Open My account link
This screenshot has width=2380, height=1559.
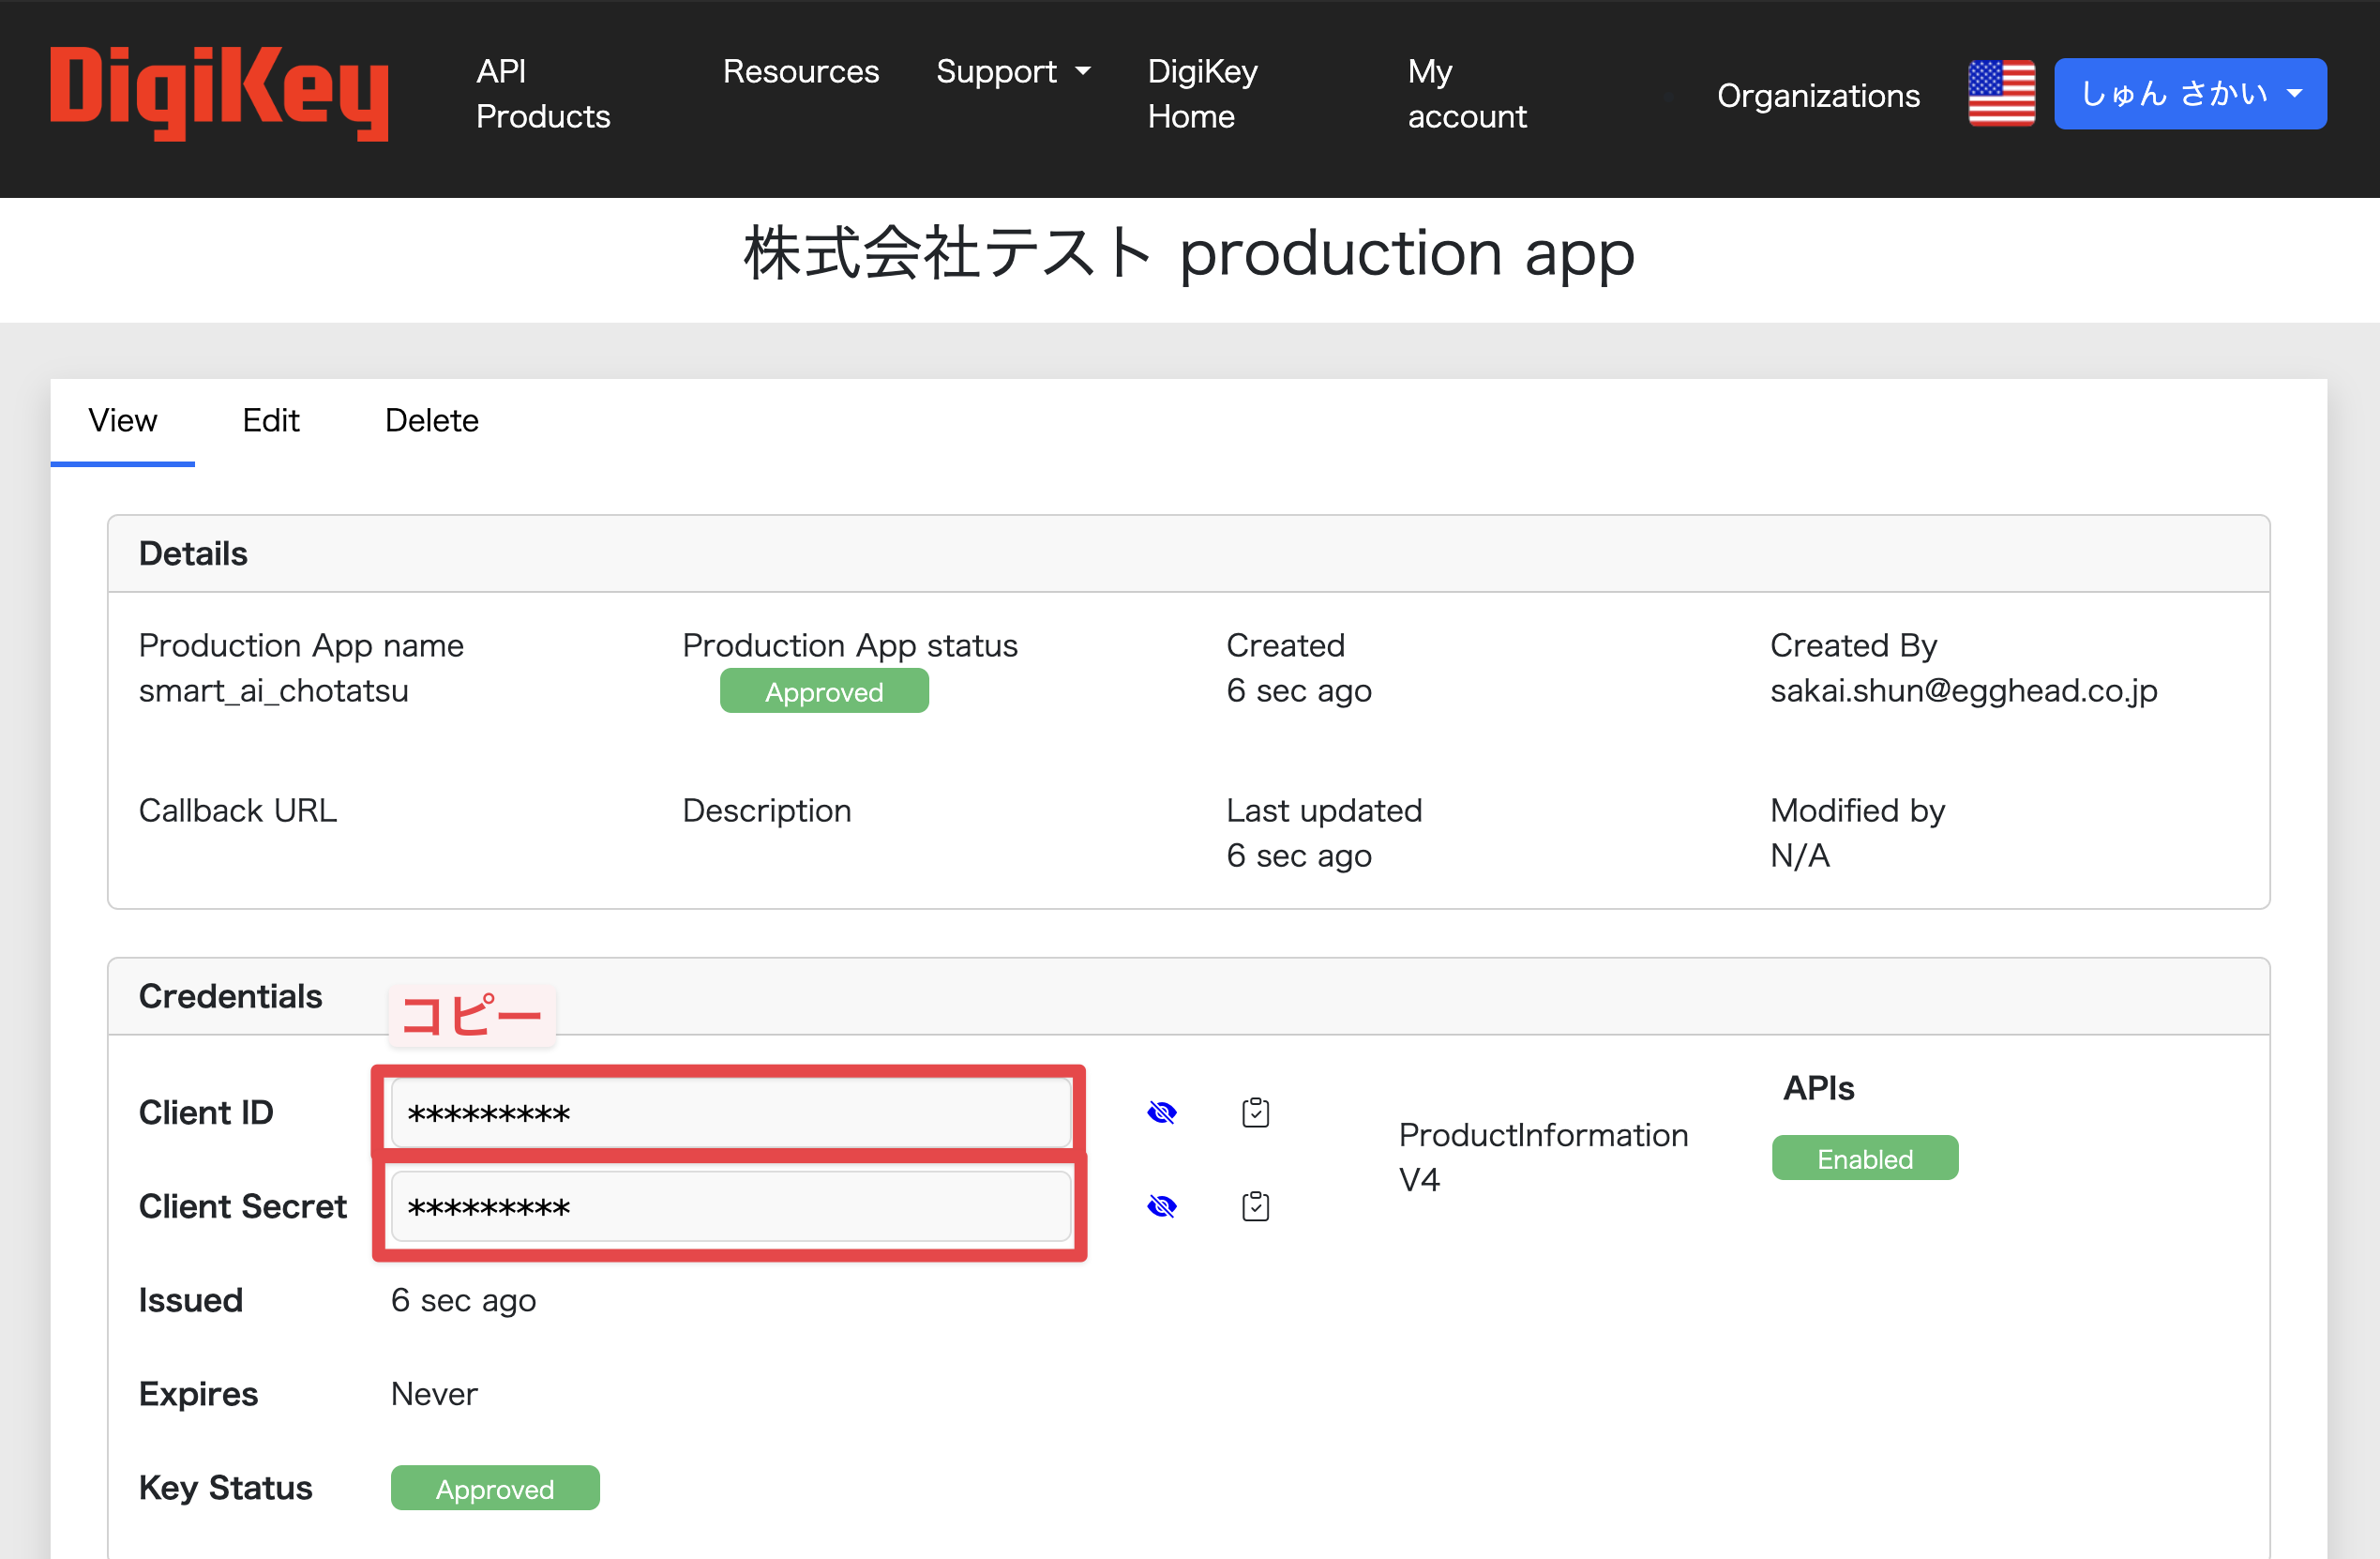coord(1466,94)
